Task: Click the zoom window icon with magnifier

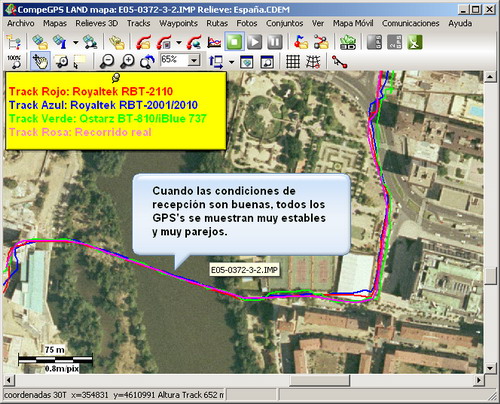Action: pyautogui.click(x=267, y=62)
